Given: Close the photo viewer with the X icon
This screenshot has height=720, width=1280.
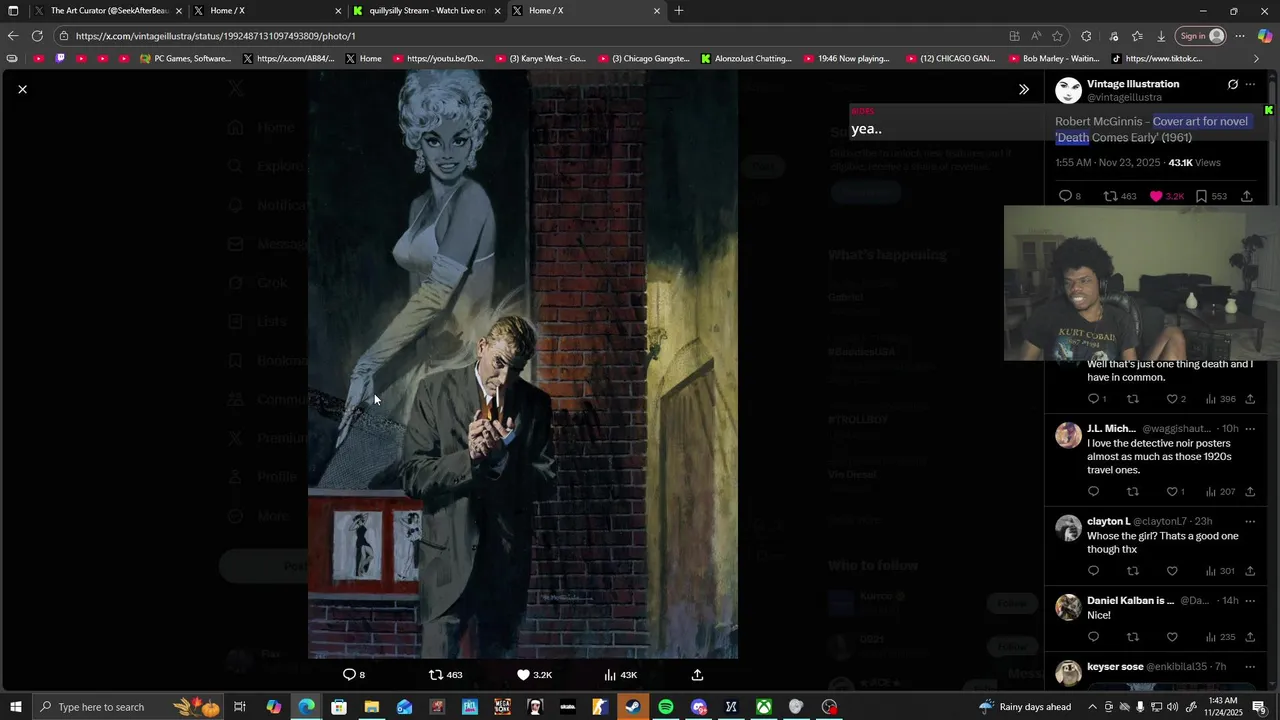Looking at the screenshot, I should tap(22, 90).
